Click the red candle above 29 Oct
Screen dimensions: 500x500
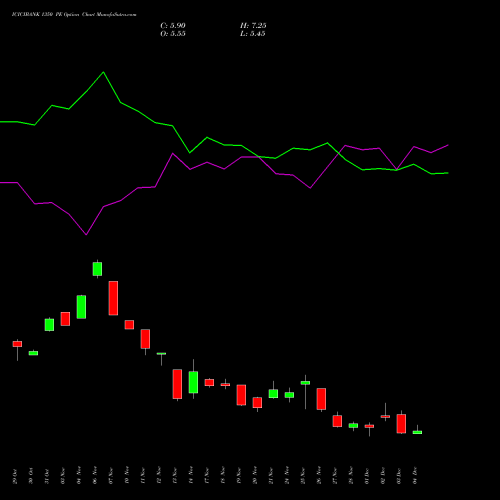click(x=17, y=344)
